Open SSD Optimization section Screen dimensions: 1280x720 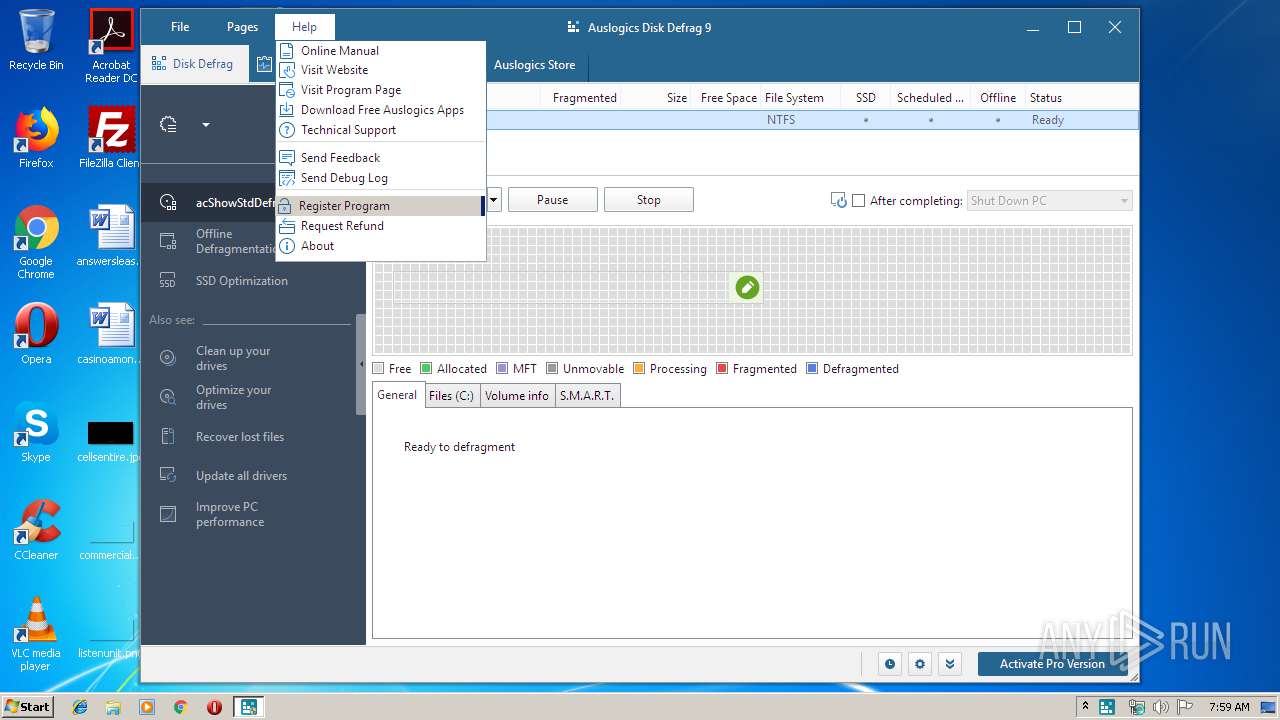241,281
